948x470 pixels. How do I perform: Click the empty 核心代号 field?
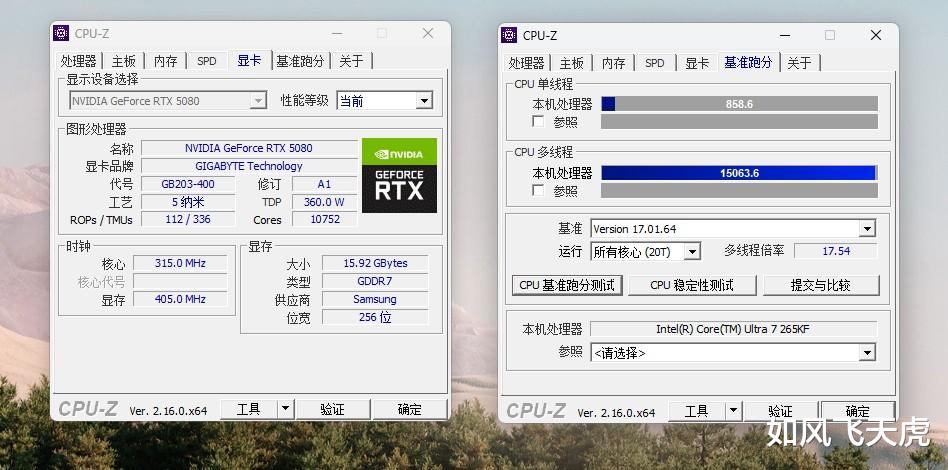tap(180, 281)
